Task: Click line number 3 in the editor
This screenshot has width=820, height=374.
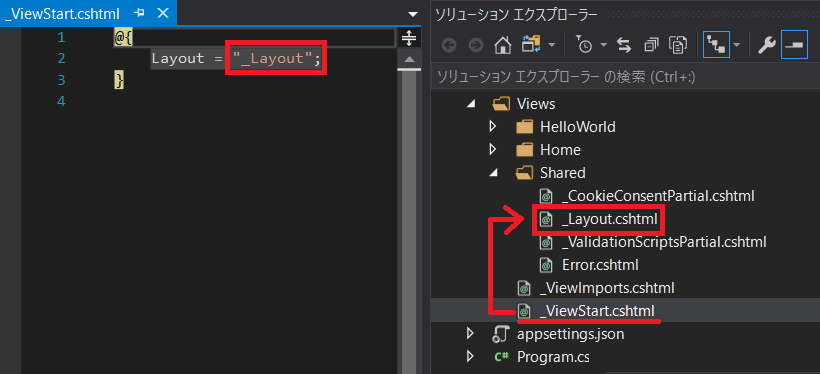Action: click(x=62, y=80)
